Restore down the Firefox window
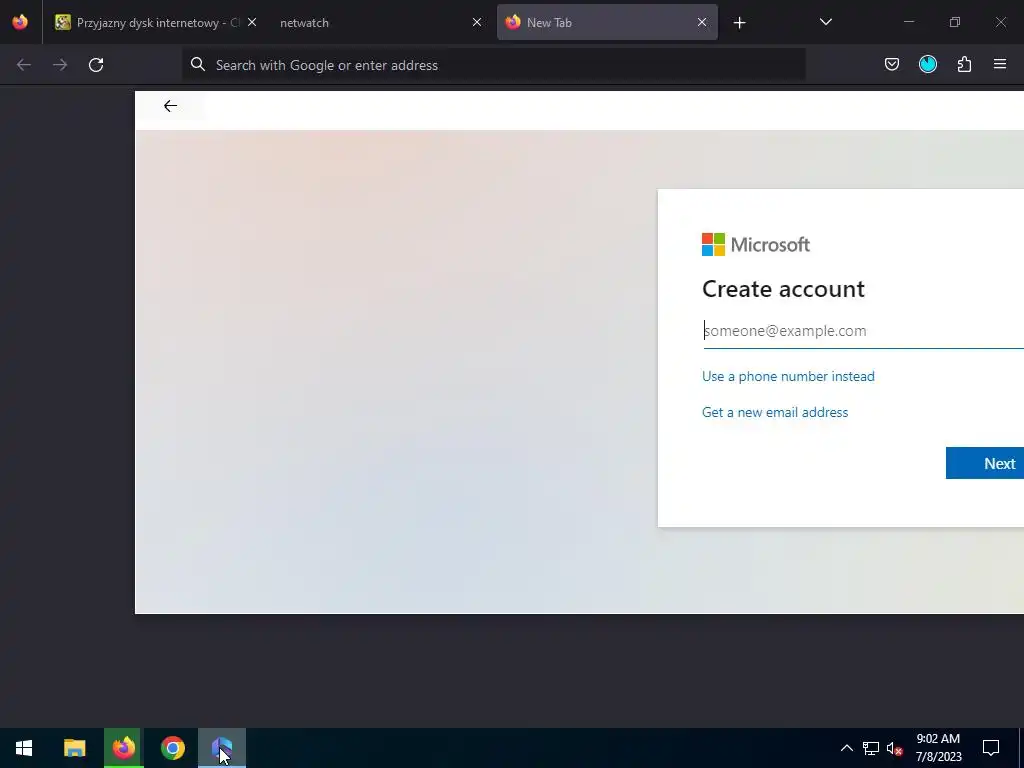 (x=955, y=22)
